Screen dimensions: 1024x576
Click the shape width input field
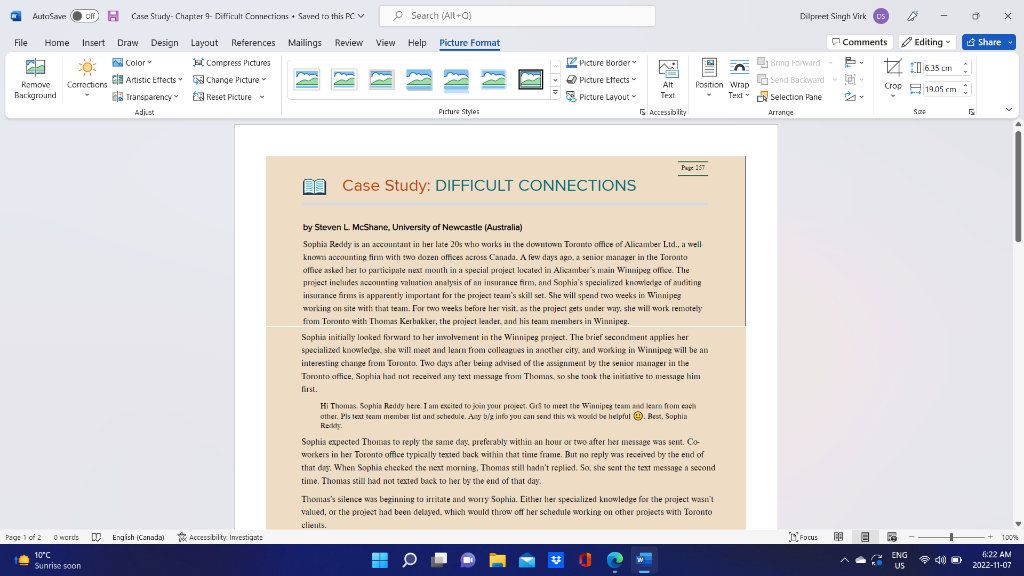pos(941,89)
